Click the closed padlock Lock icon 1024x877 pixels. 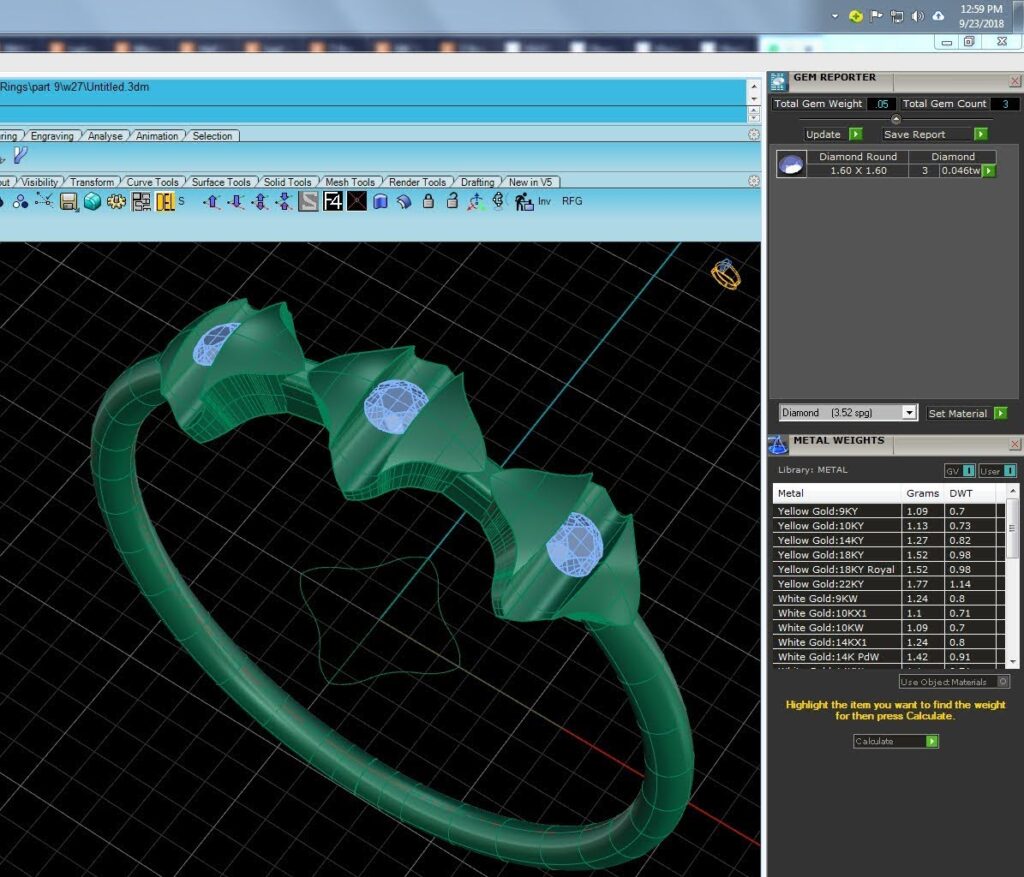click(428, 201)
